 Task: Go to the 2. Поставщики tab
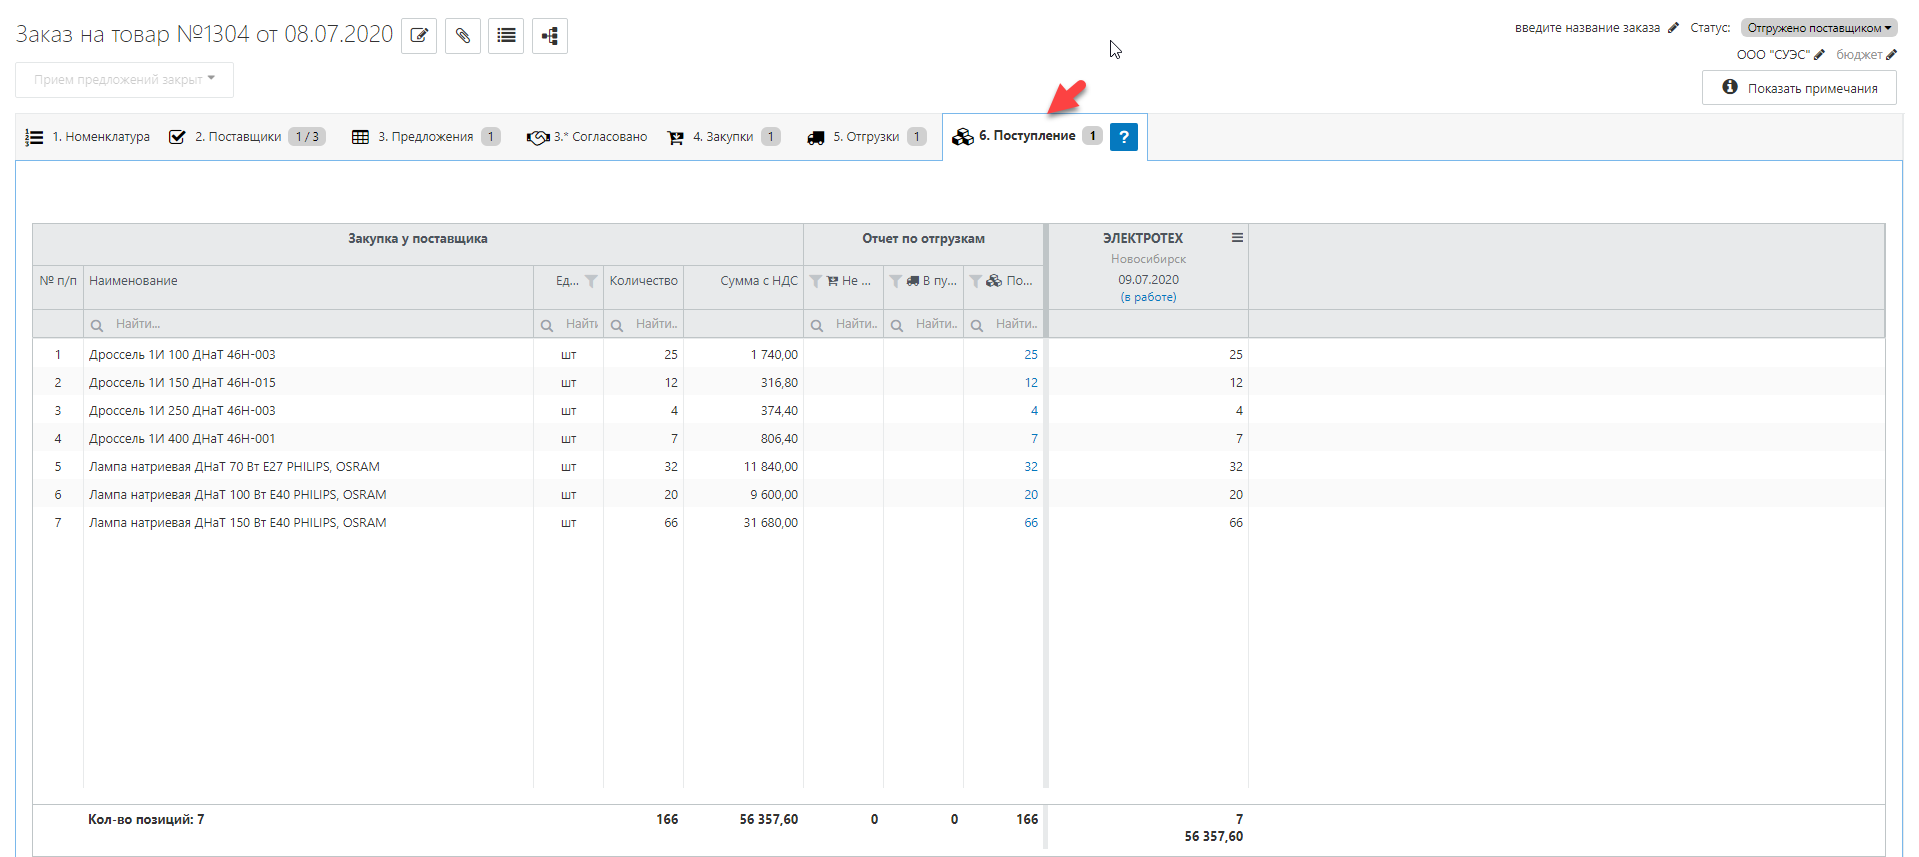(238, 137)
